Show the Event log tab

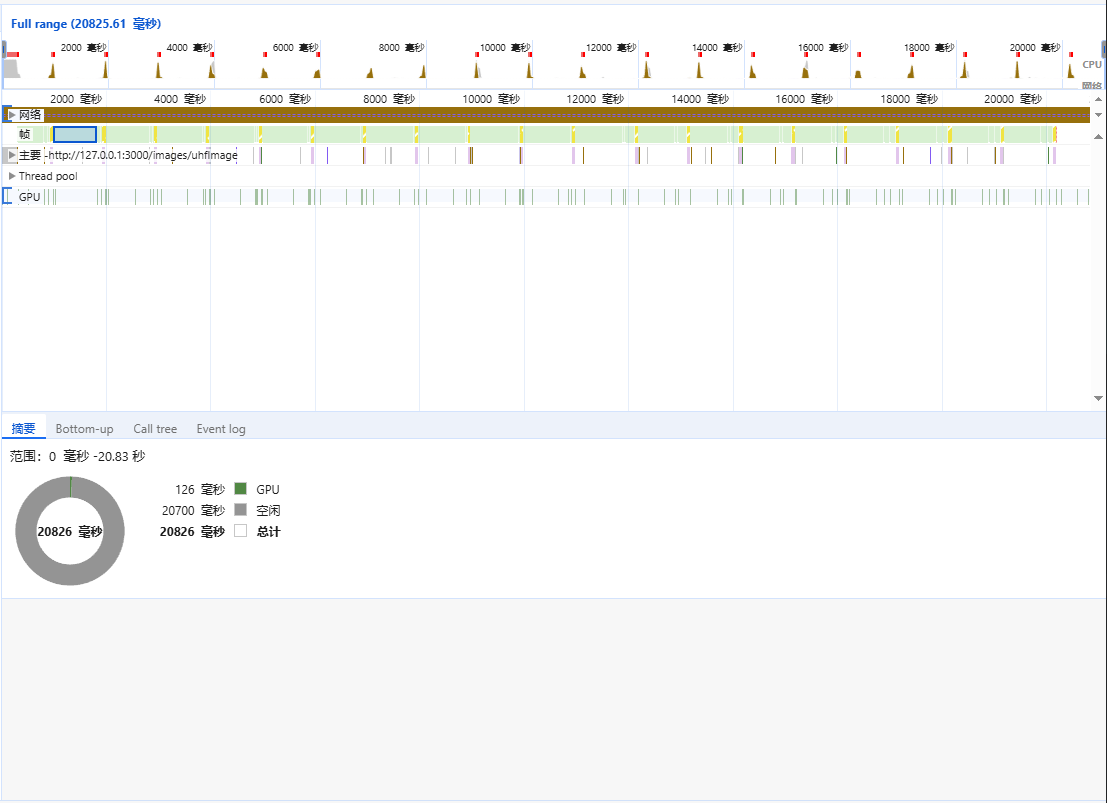220,429
